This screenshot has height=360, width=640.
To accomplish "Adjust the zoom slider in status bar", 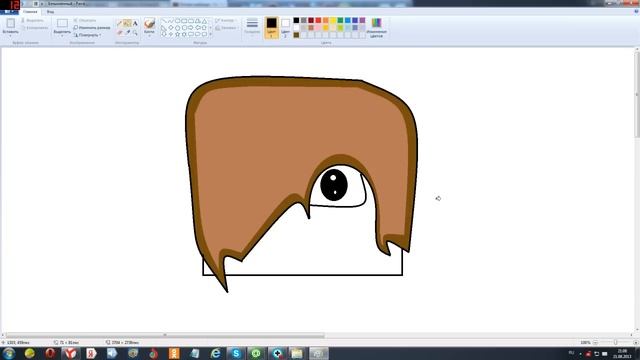I will 616,342.
